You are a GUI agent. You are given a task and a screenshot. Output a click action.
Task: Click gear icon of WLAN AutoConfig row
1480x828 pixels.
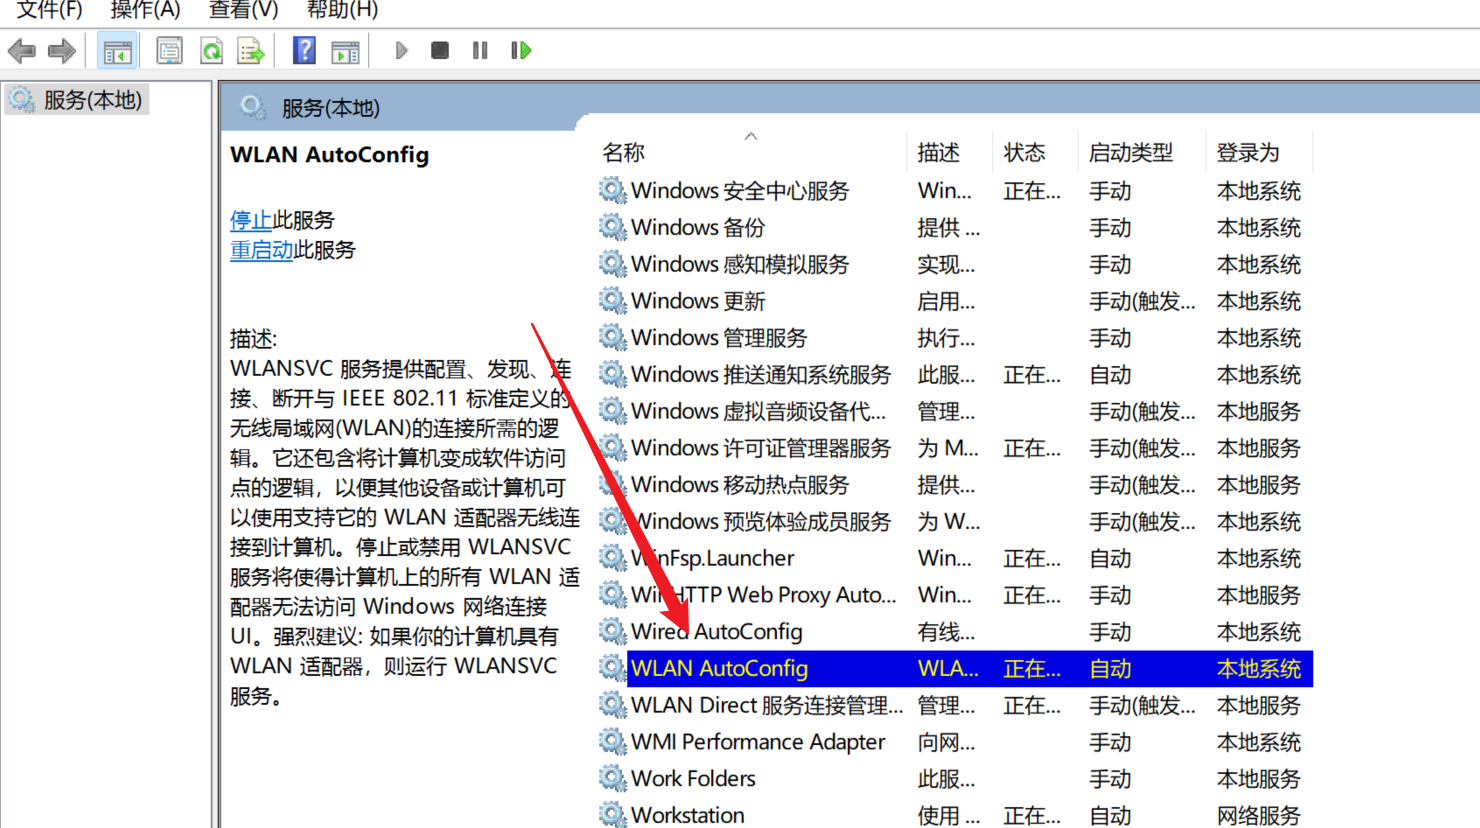pyautogui.click(x=612, y=668)
